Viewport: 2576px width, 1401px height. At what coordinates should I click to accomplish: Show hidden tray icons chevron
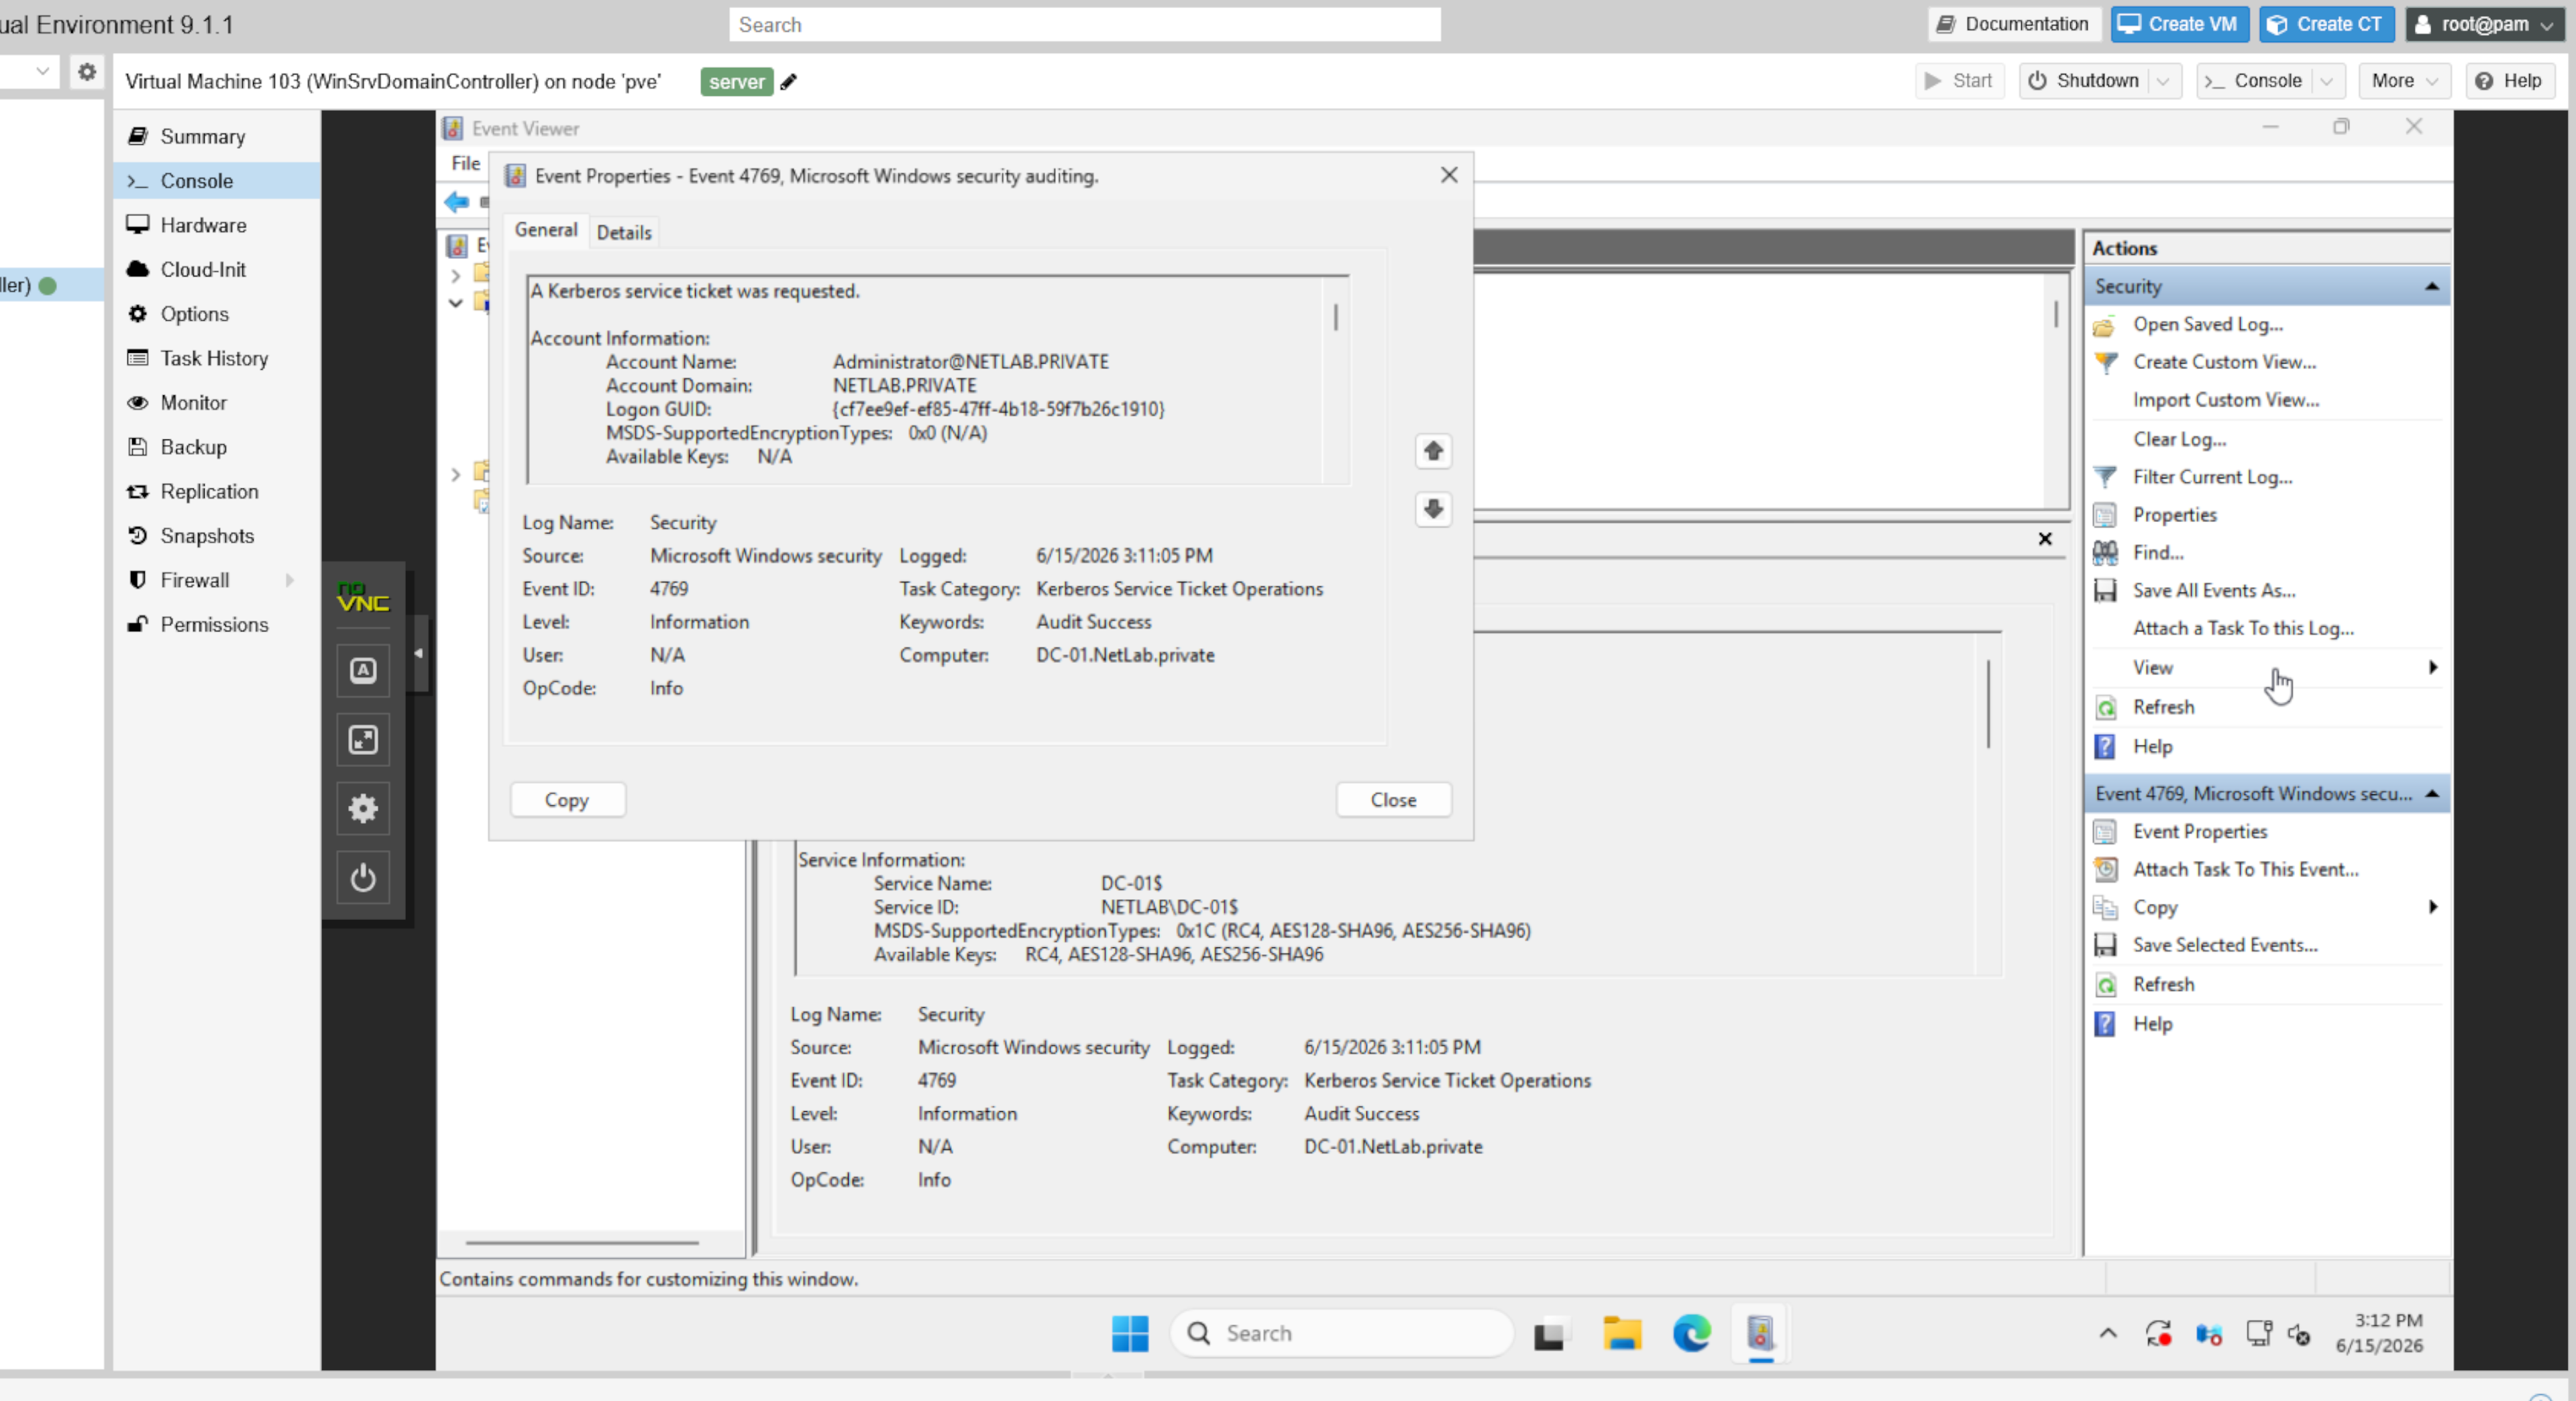(x=2107, y=1333)
